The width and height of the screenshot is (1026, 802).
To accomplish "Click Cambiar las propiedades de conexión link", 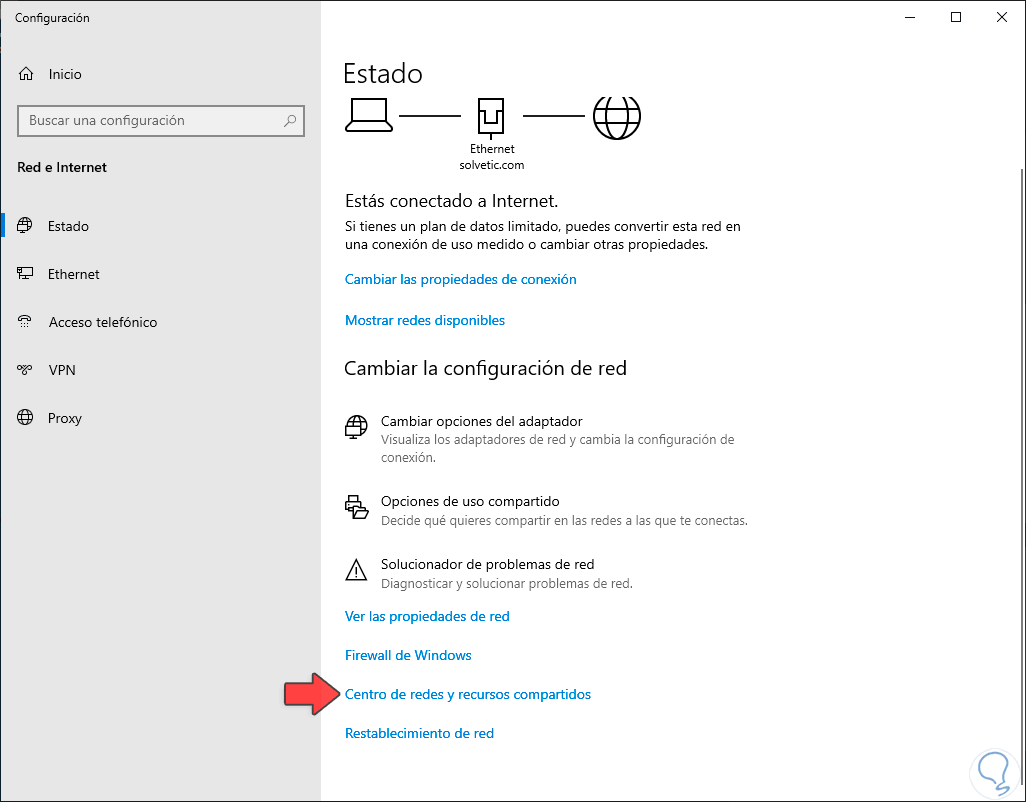I will (461, 279).
